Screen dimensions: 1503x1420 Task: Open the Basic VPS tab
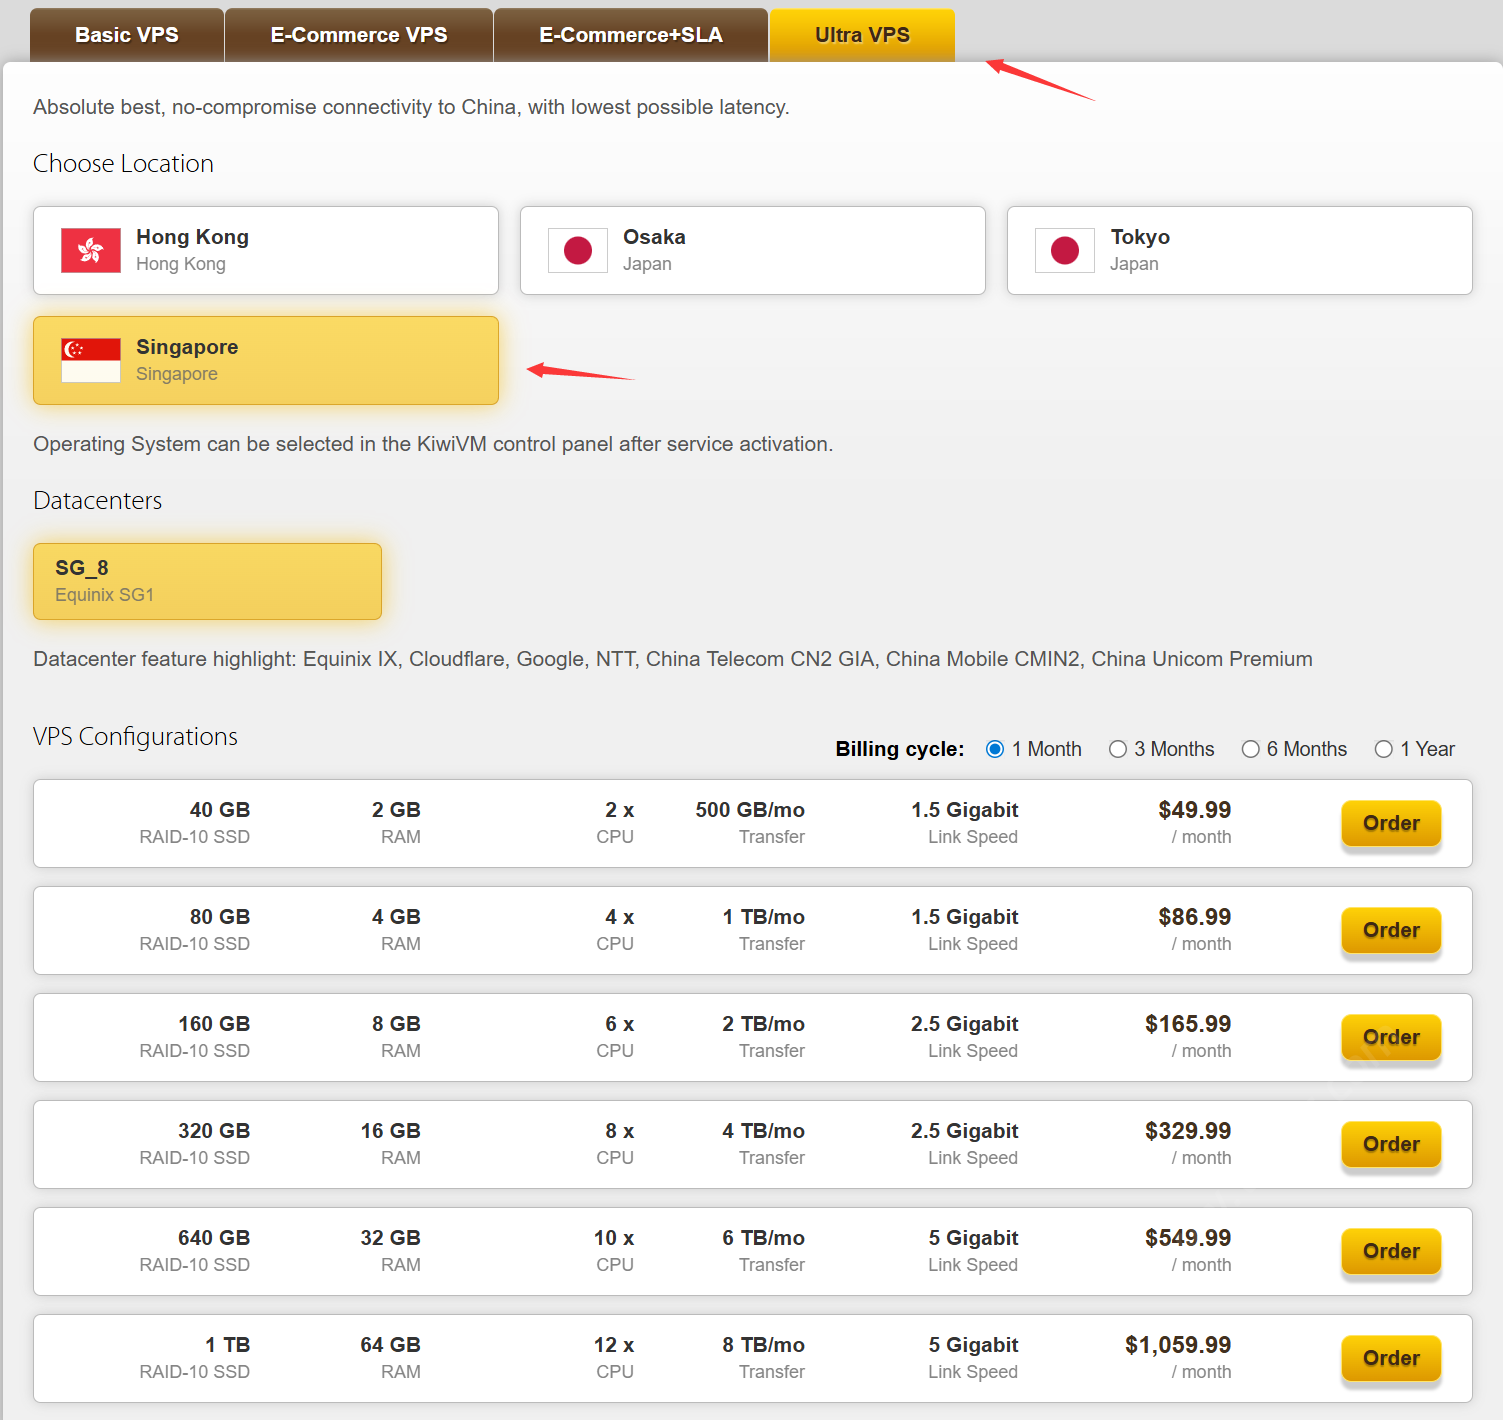127,35
